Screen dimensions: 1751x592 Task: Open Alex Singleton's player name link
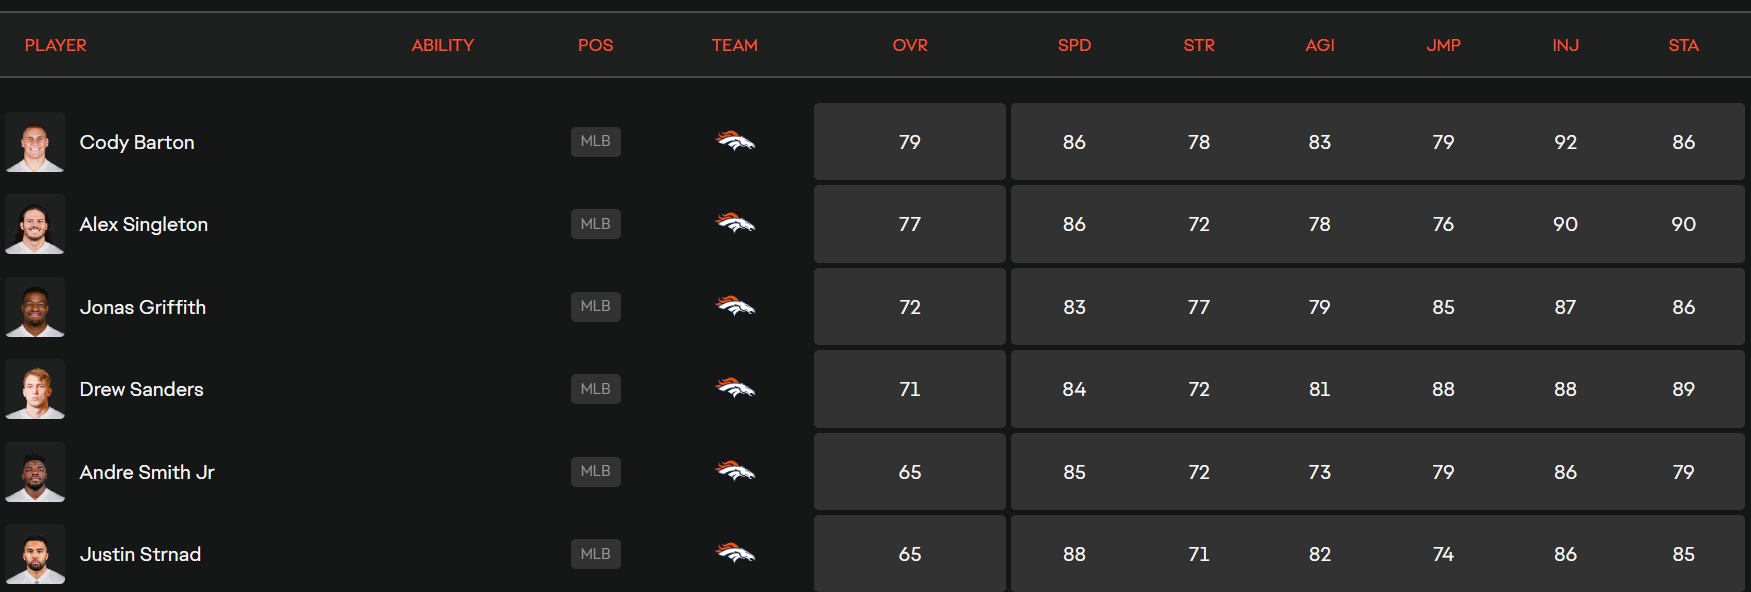tap(144, 224)
